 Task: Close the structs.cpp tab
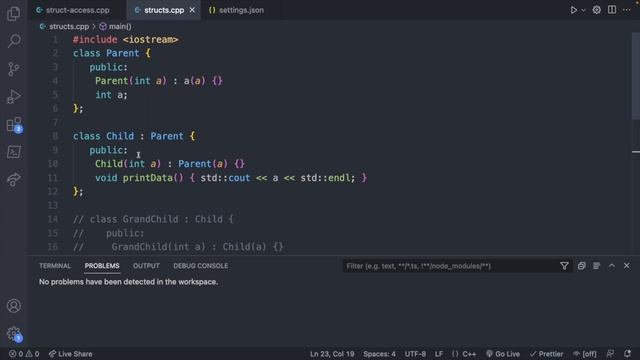[192, 10]
